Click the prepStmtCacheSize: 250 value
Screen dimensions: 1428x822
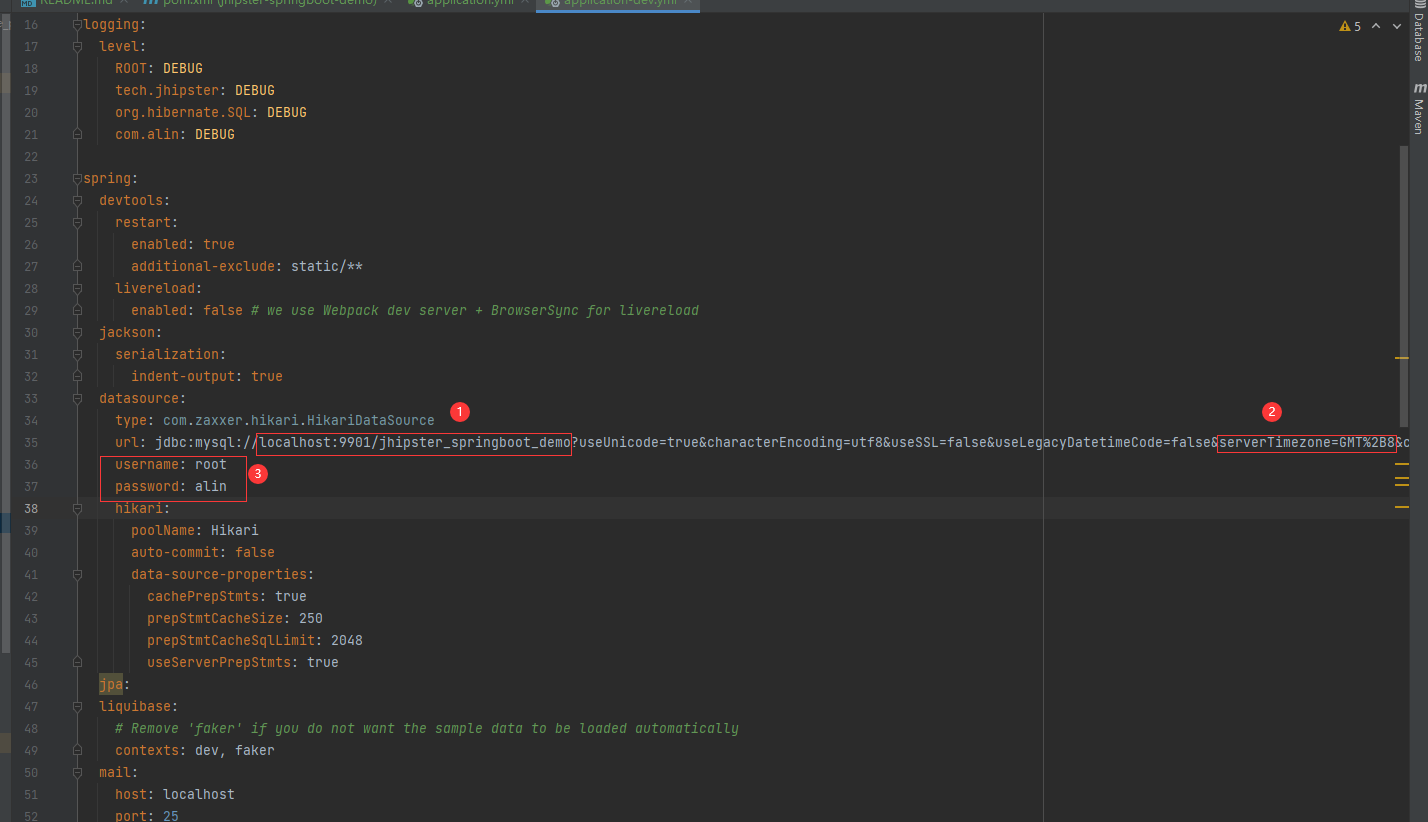(310, 618)
